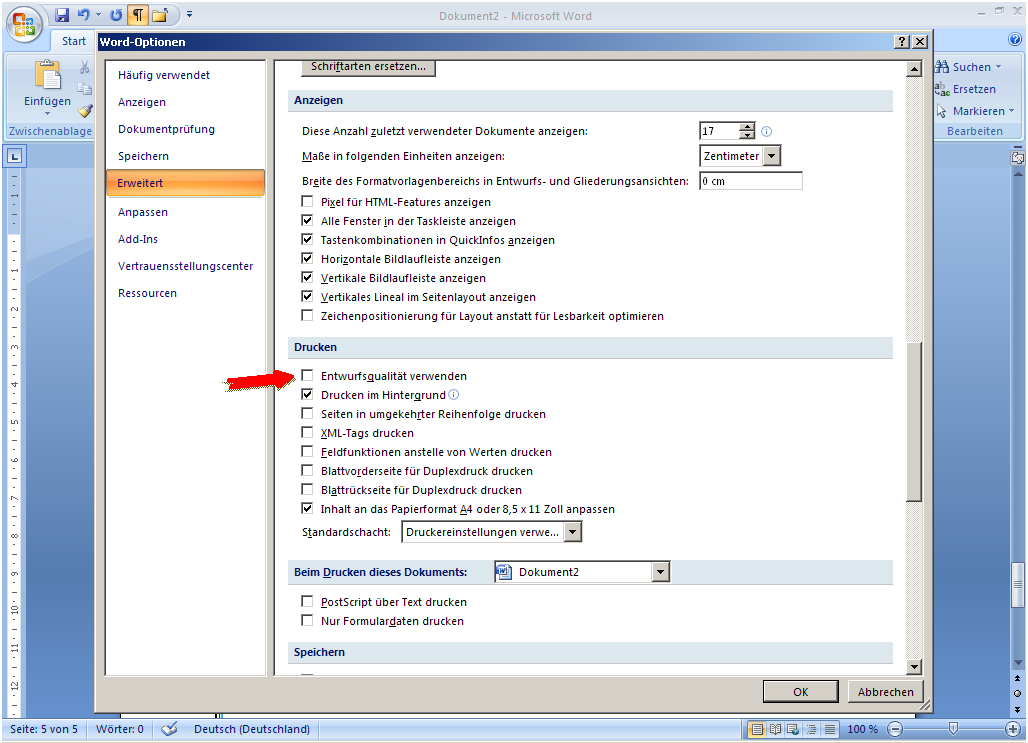Check Seiten in umgekehrter Reihenfolge drucken
The width and height of the screenshot is (1028, 743).
click(307, 414)
